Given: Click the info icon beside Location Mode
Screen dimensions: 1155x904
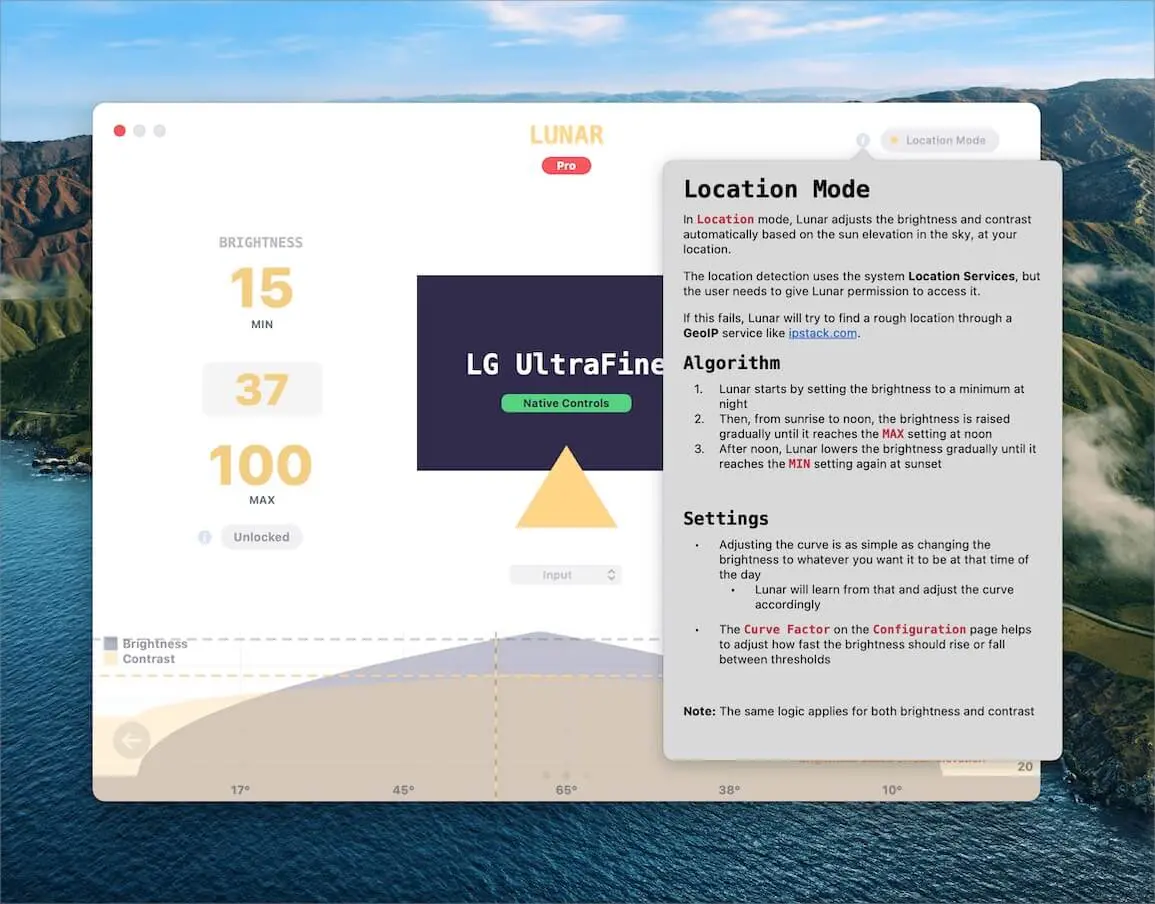Looking at the screenshot, I should pos(863,140).
